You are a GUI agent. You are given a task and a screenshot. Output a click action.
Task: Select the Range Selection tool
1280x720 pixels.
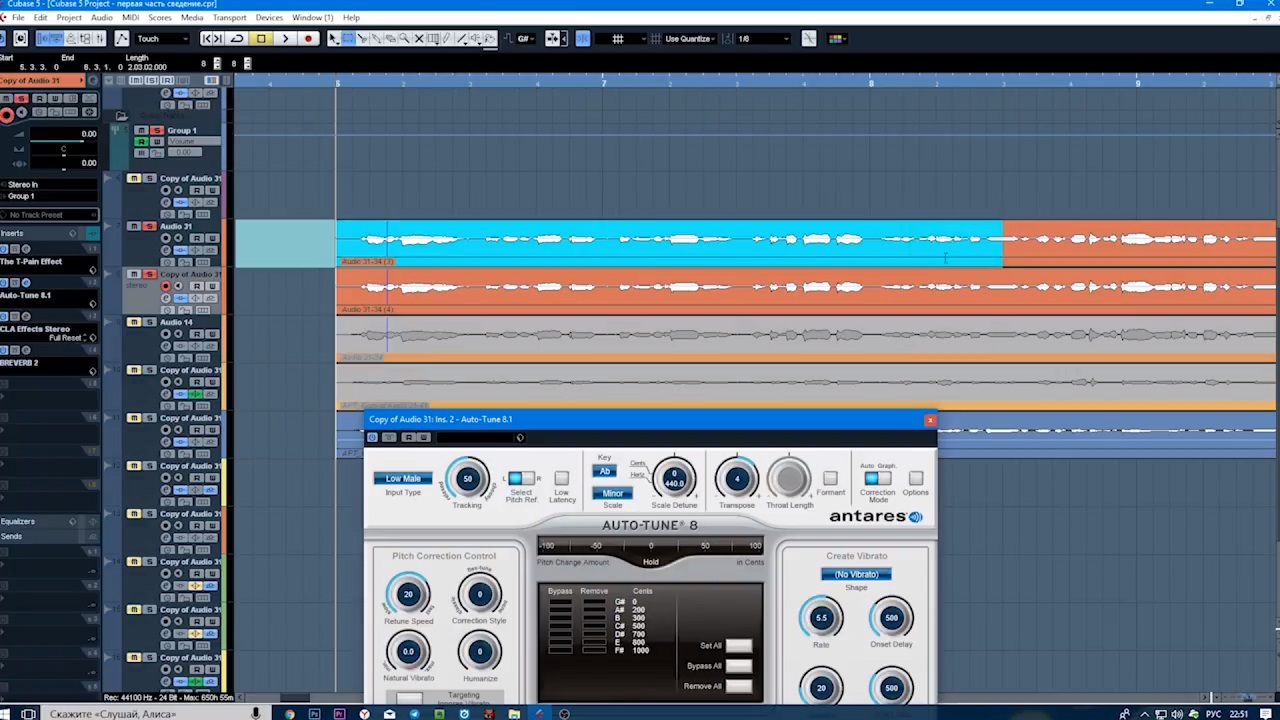[x=348, y=39]
